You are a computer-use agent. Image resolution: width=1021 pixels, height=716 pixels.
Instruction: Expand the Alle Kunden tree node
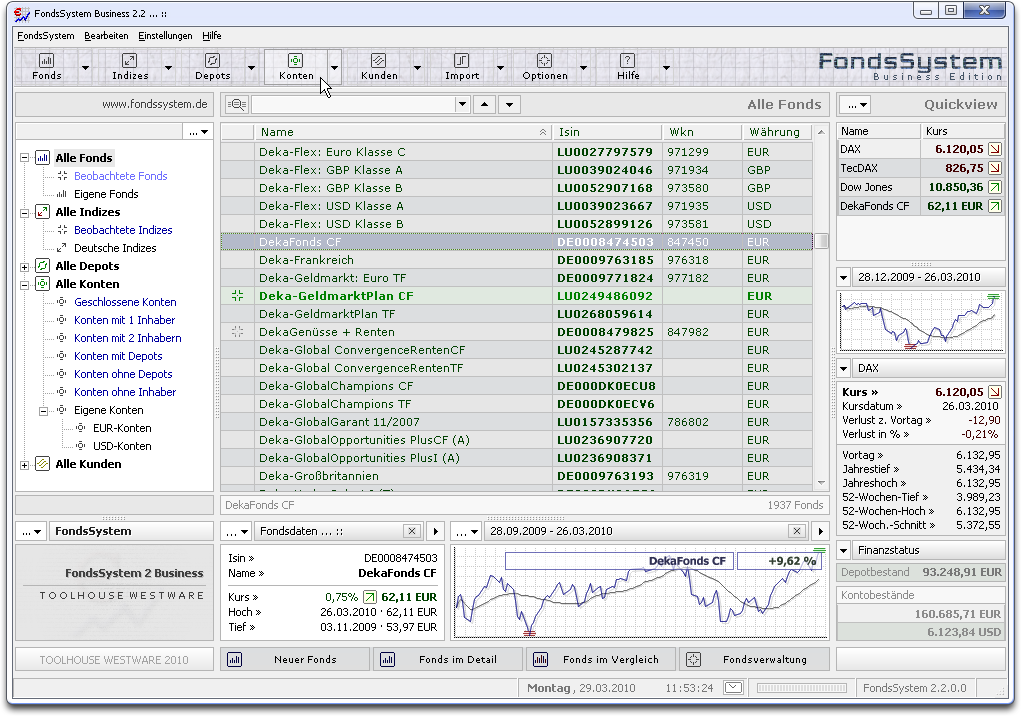click(25, 465)
